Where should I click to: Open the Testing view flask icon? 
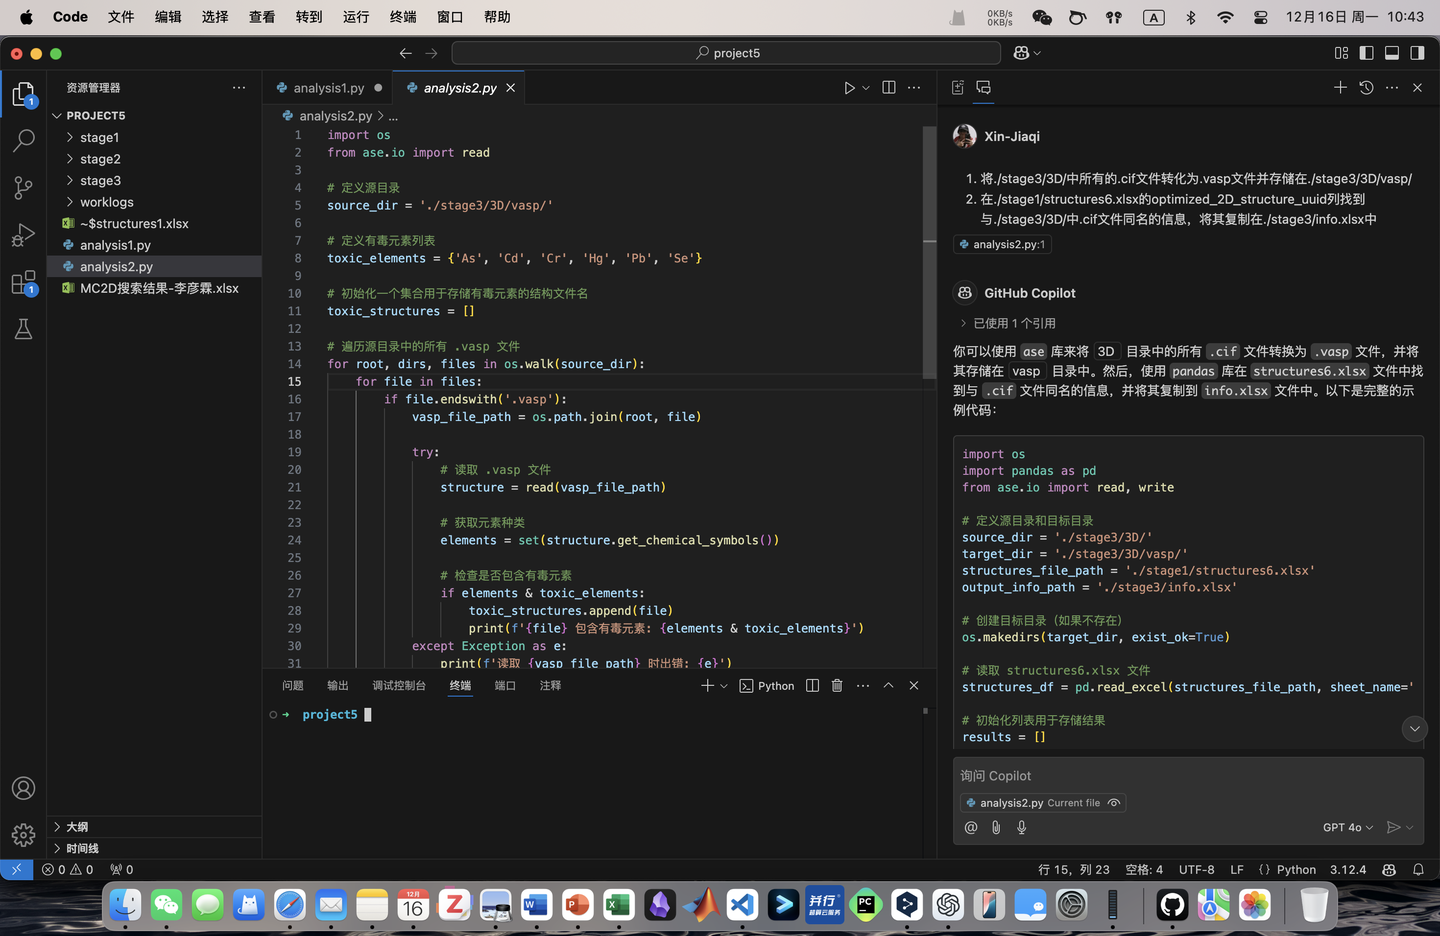pyautogui.click(x=24, y=329)
